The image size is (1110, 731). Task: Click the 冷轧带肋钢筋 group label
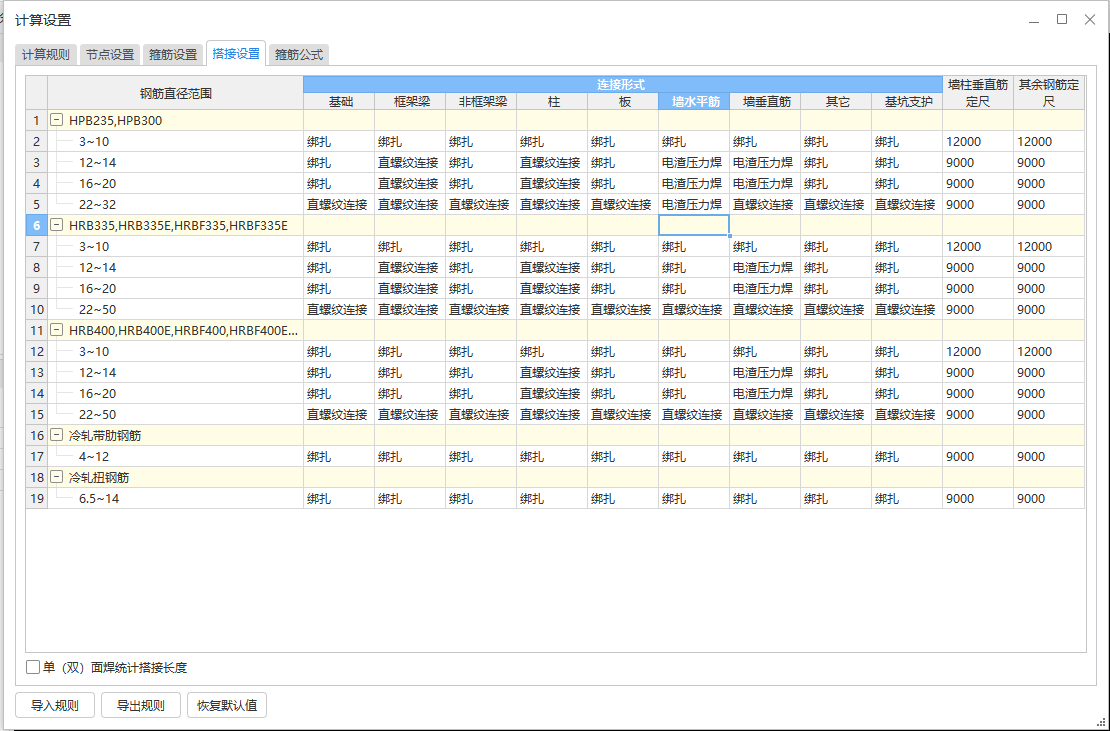105,435
